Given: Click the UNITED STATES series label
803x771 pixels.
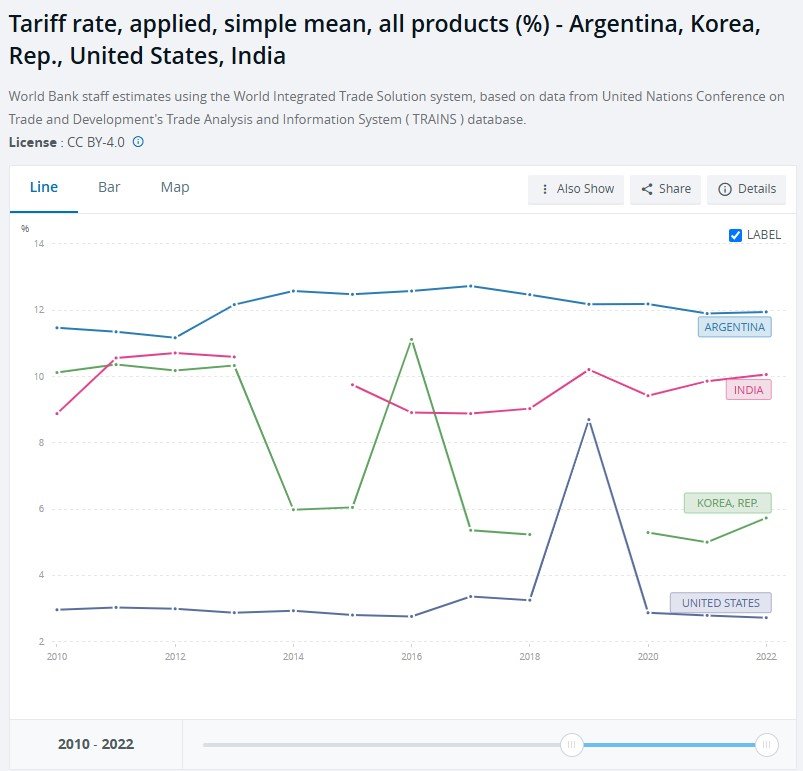Looking at the screenshot, I should coord(720,603).
